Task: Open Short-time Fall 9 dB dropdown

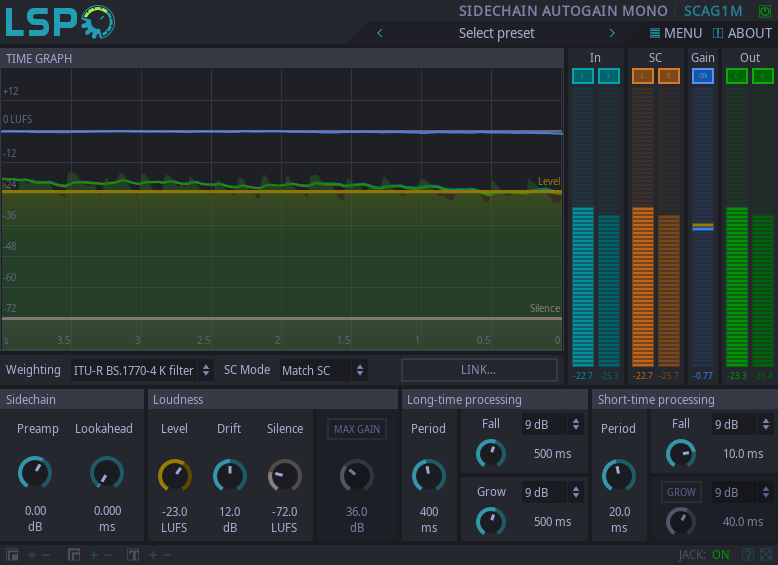Action: 742,424
